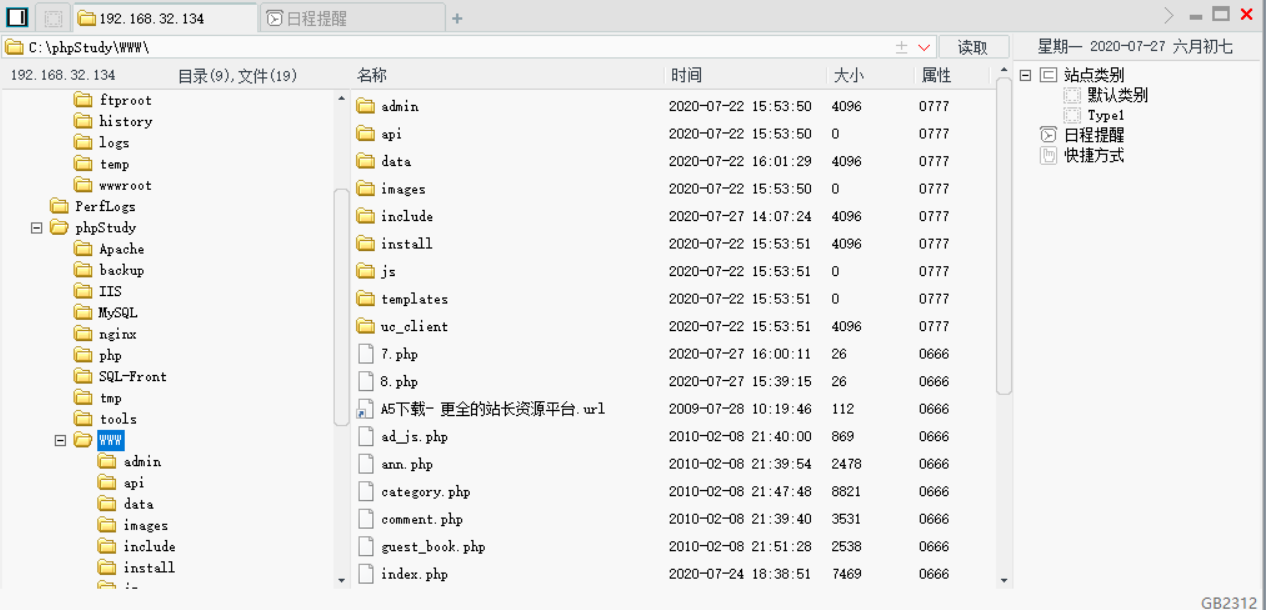Collapse the 站点类别 node
This screenshot has height=610, width=1271.
pos(1025,75)
